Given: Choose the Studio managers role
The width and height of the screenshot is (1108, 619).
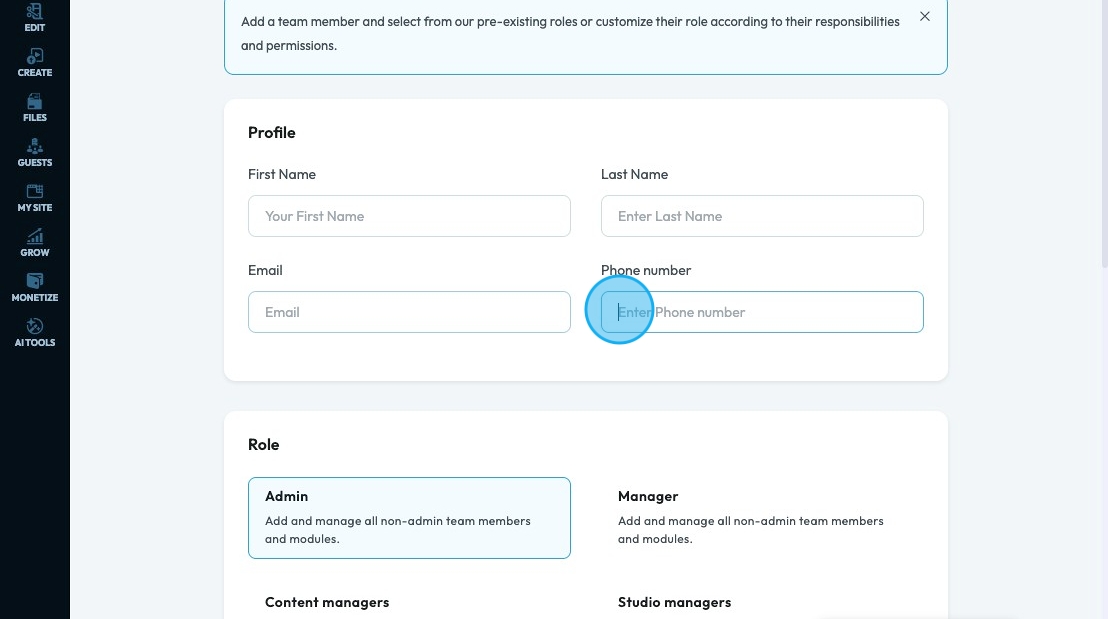Looking at the screenshot, I should coord(674,602).
